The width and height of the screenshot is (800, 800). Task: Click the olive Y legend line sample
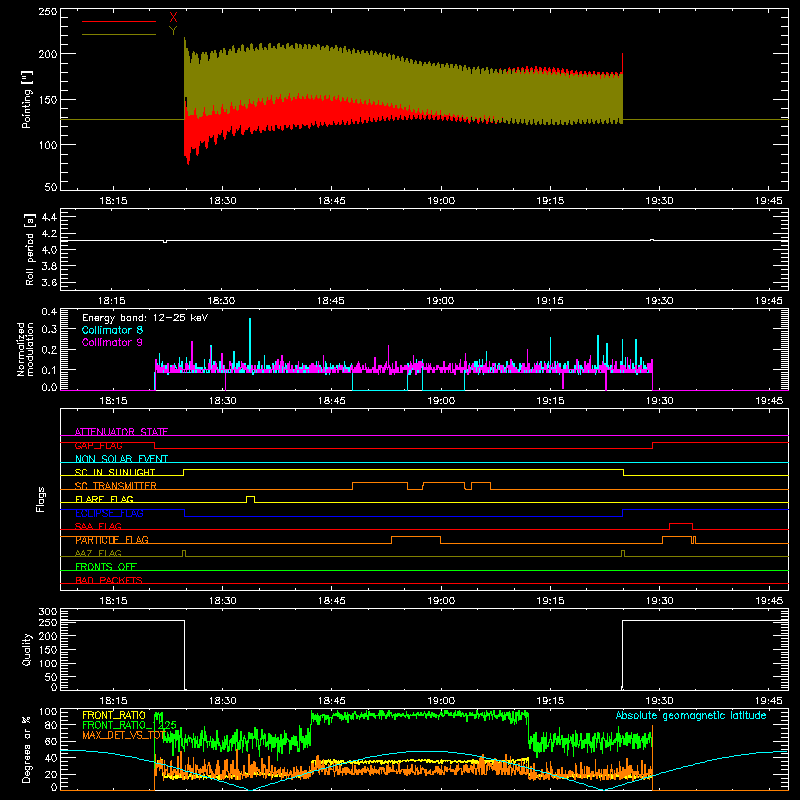[118, 34]
